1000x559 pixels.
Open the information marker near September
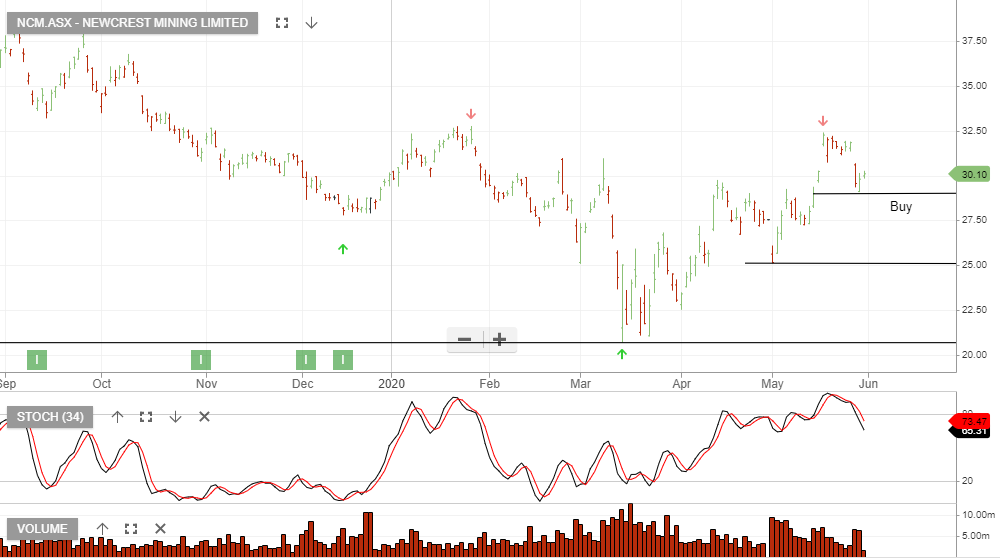click(x=37, y=360)
